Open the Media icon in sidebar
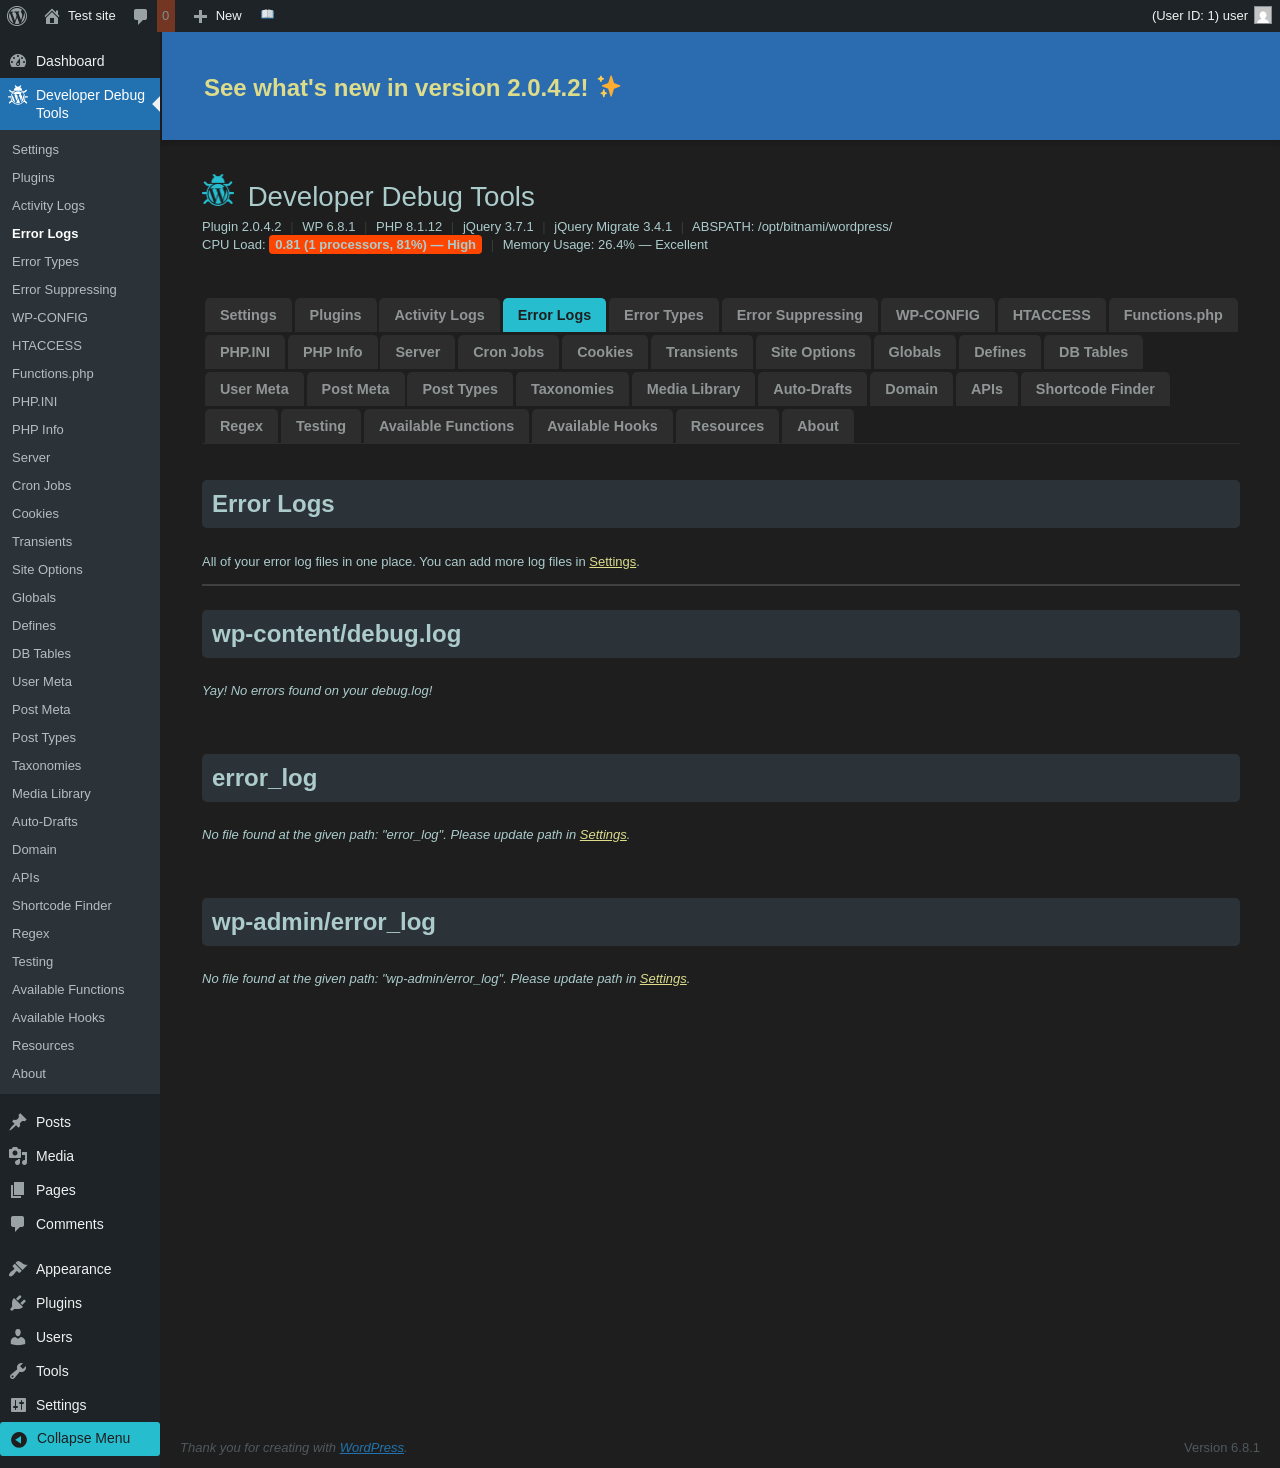 [x=18, y=1156]
